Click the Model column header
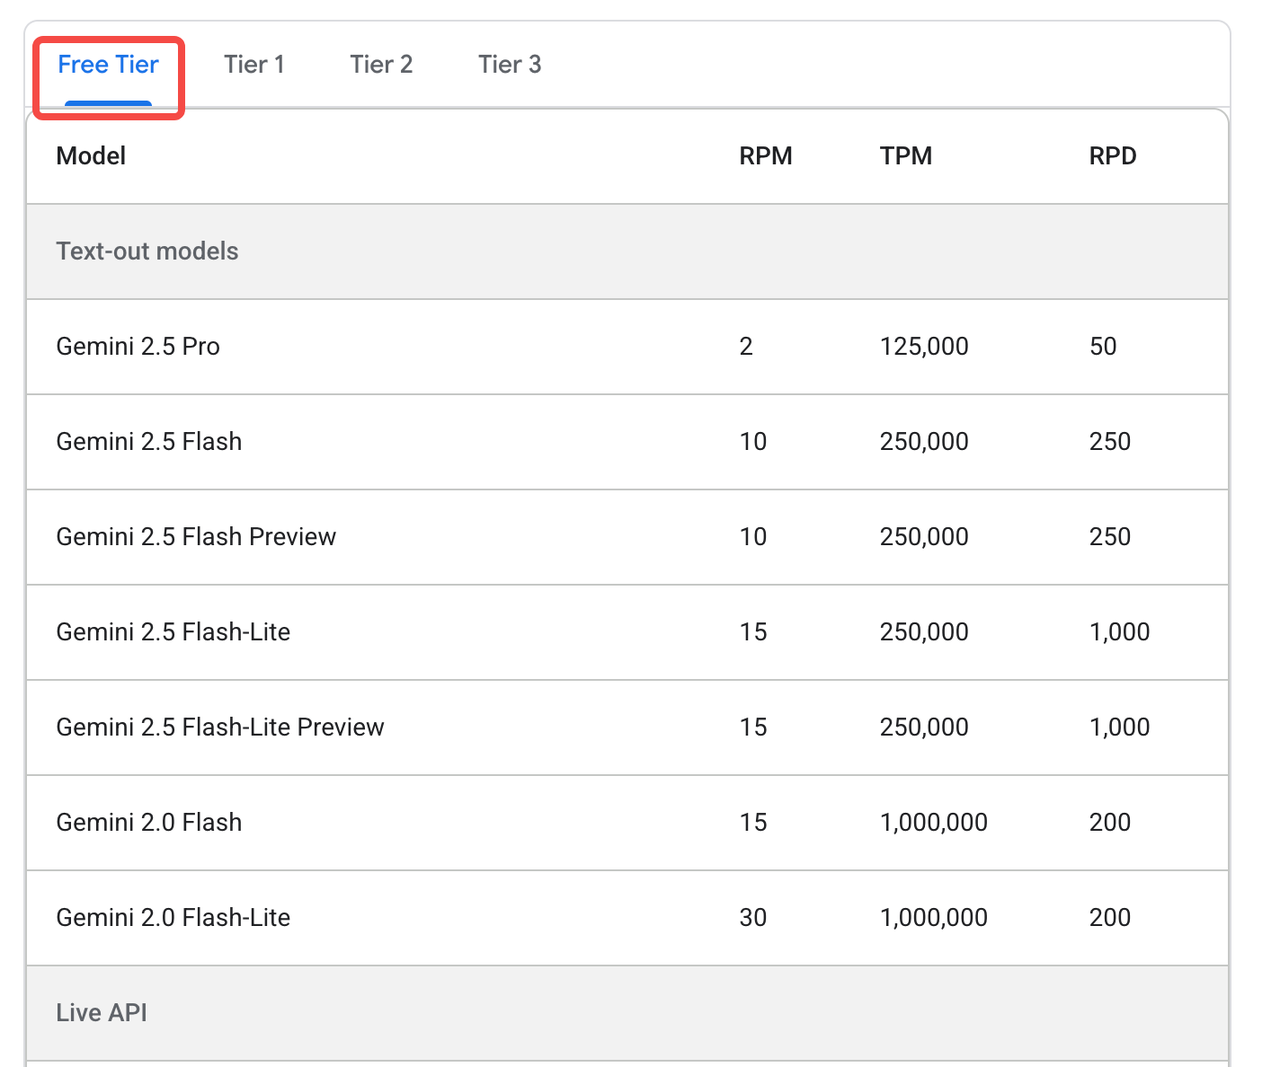Viewport: 1280px width, 1067px height. [91, 156]
